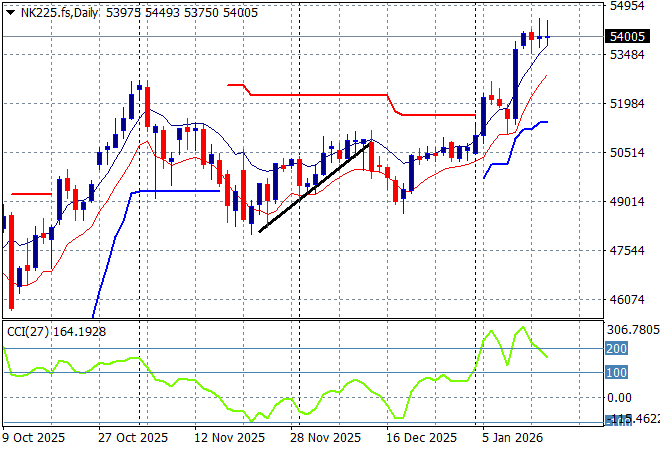Click the 5 Jan 2026 date label
Viewport: 660px width, 450px height.
[512, 438]
